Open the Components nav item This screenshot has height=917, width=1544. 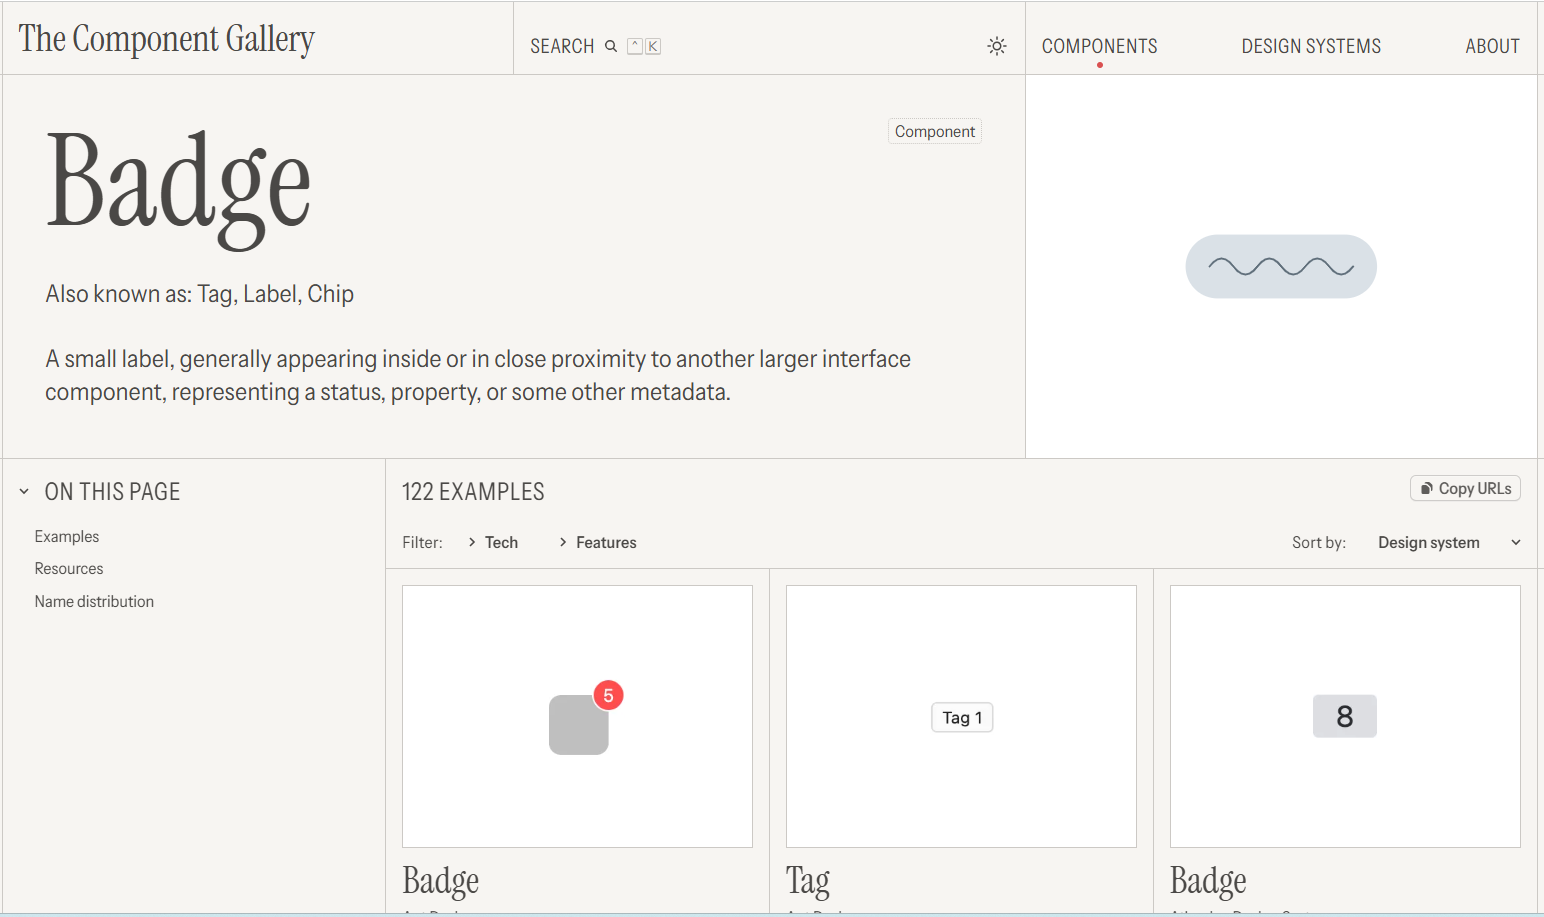pos(1099,46)
